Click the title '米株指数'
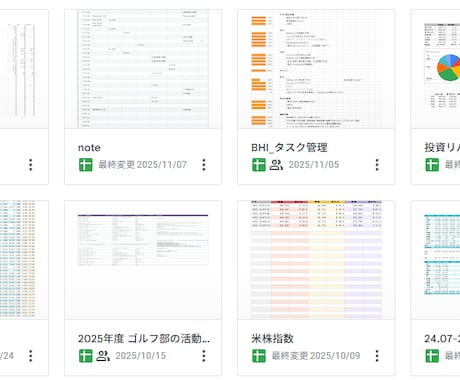This screenshot has height=380, width=460. click(272, 339)
